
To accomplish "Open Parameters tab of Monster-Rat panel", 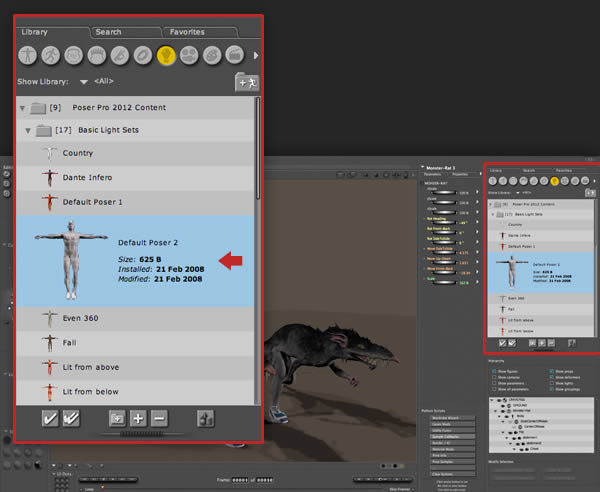I will (432, 174).
